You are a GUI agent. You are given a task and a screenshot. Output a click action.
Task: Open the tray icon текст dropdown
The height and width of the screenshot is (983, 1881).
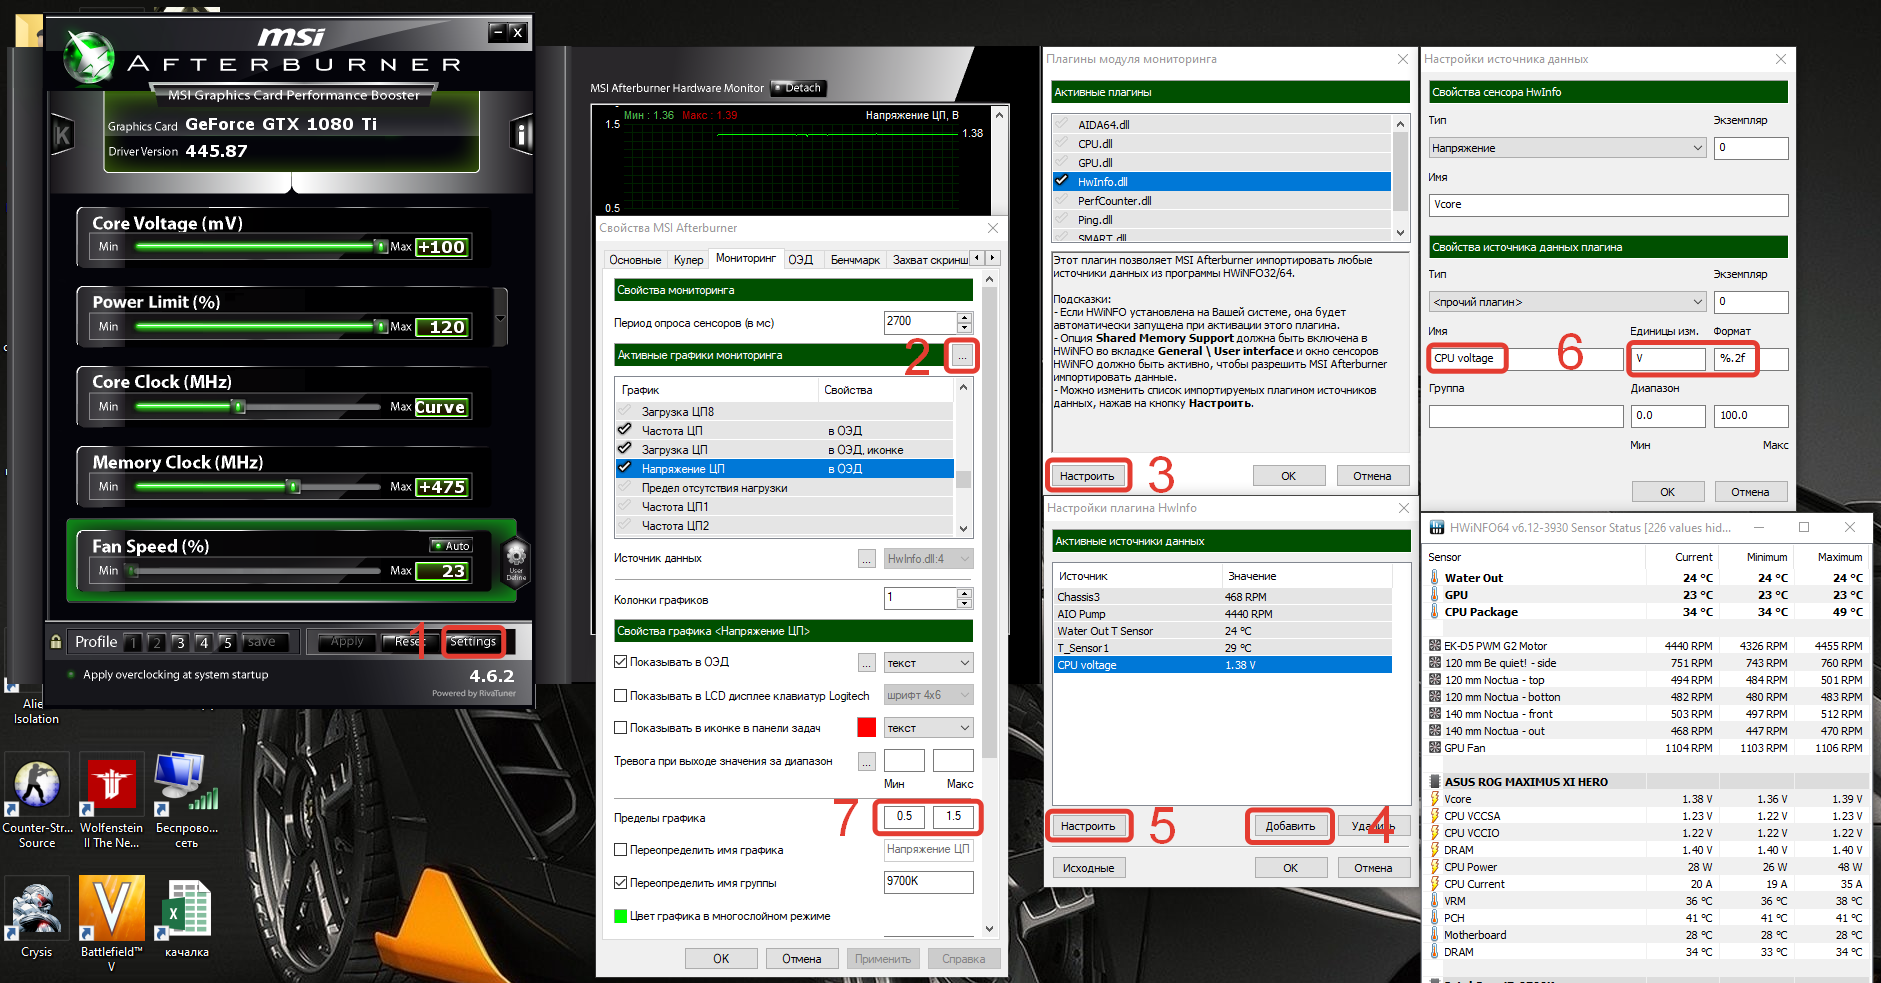pyautogui.click(x=928, y=728)
